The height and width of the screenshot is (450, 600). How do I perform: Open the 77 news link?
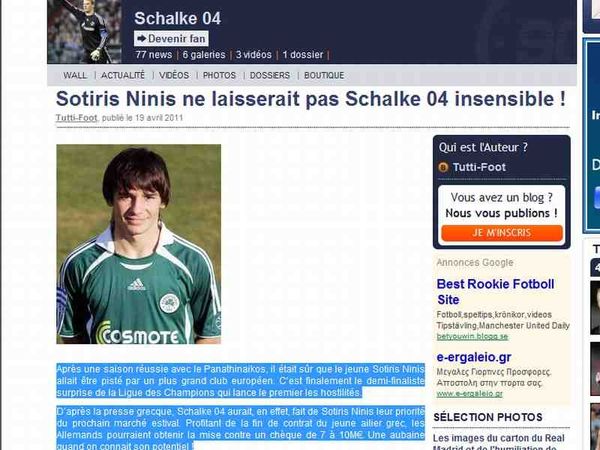[154, 55]
